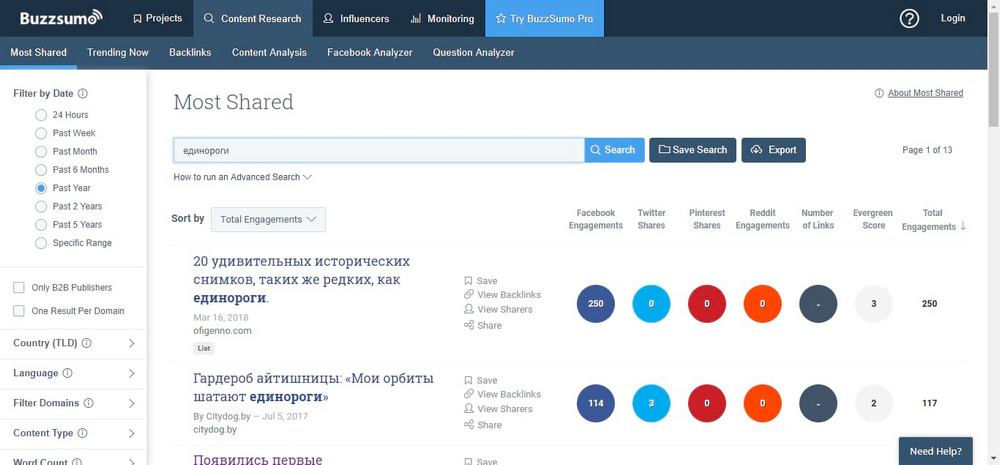
Task: Click Facebook engagements circle showing 114
Action: click(x=595, y=403)
